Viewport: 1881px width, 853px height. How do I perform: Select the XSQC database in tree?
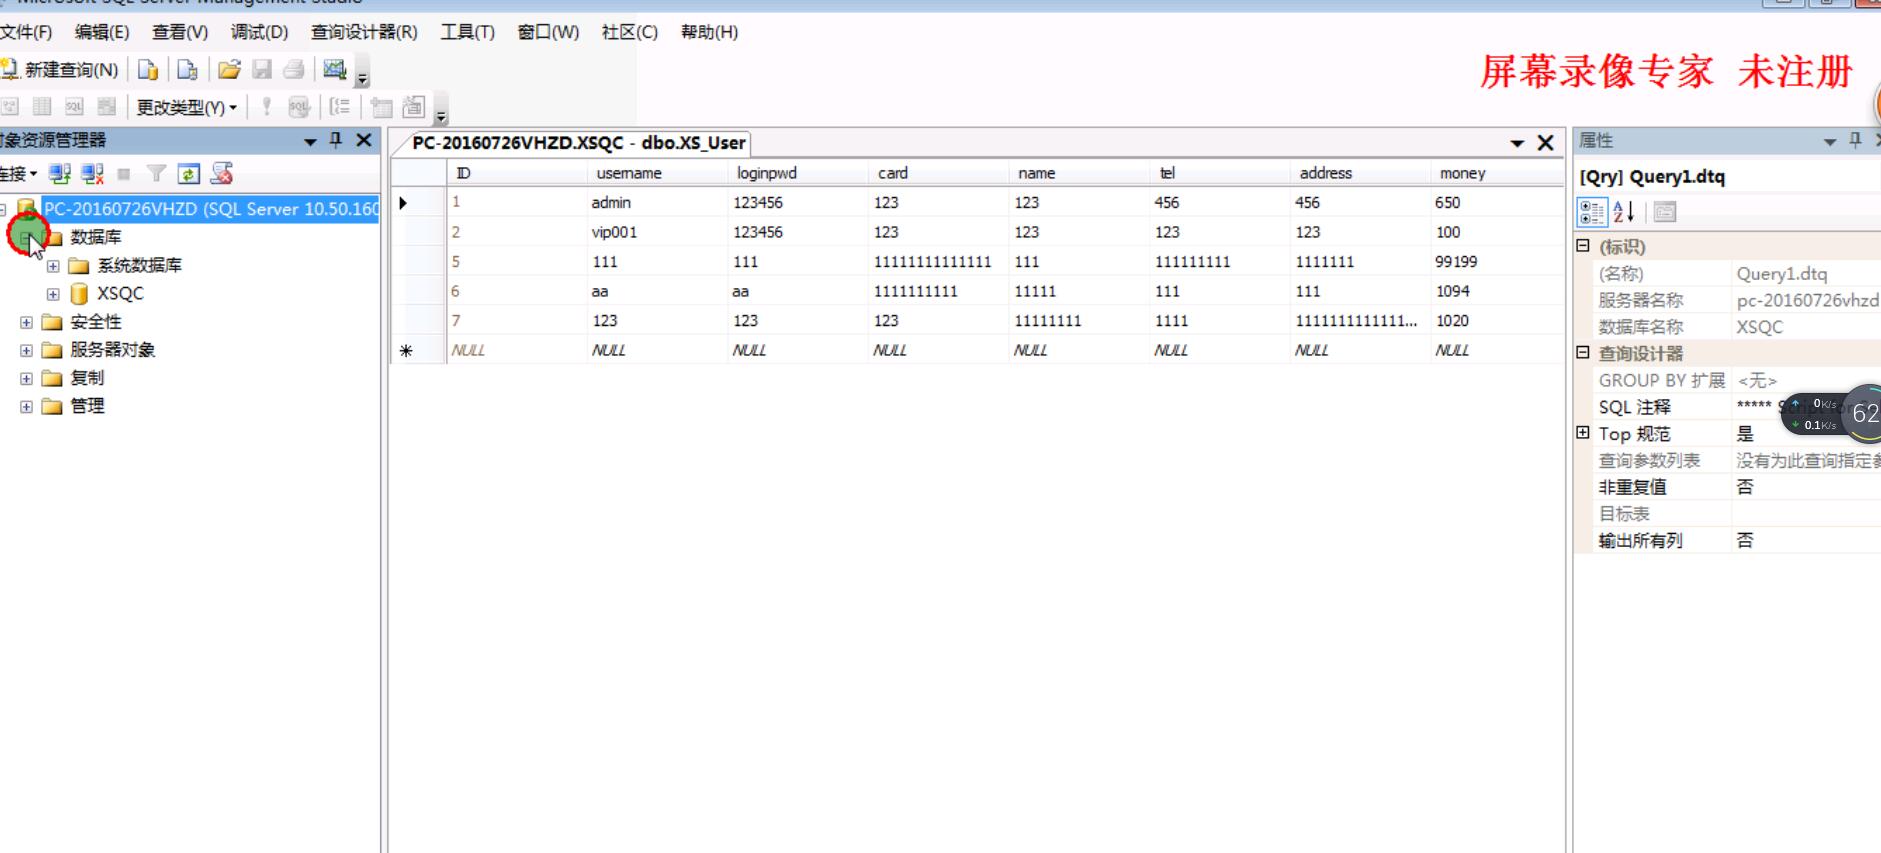[x=120, y=294]
